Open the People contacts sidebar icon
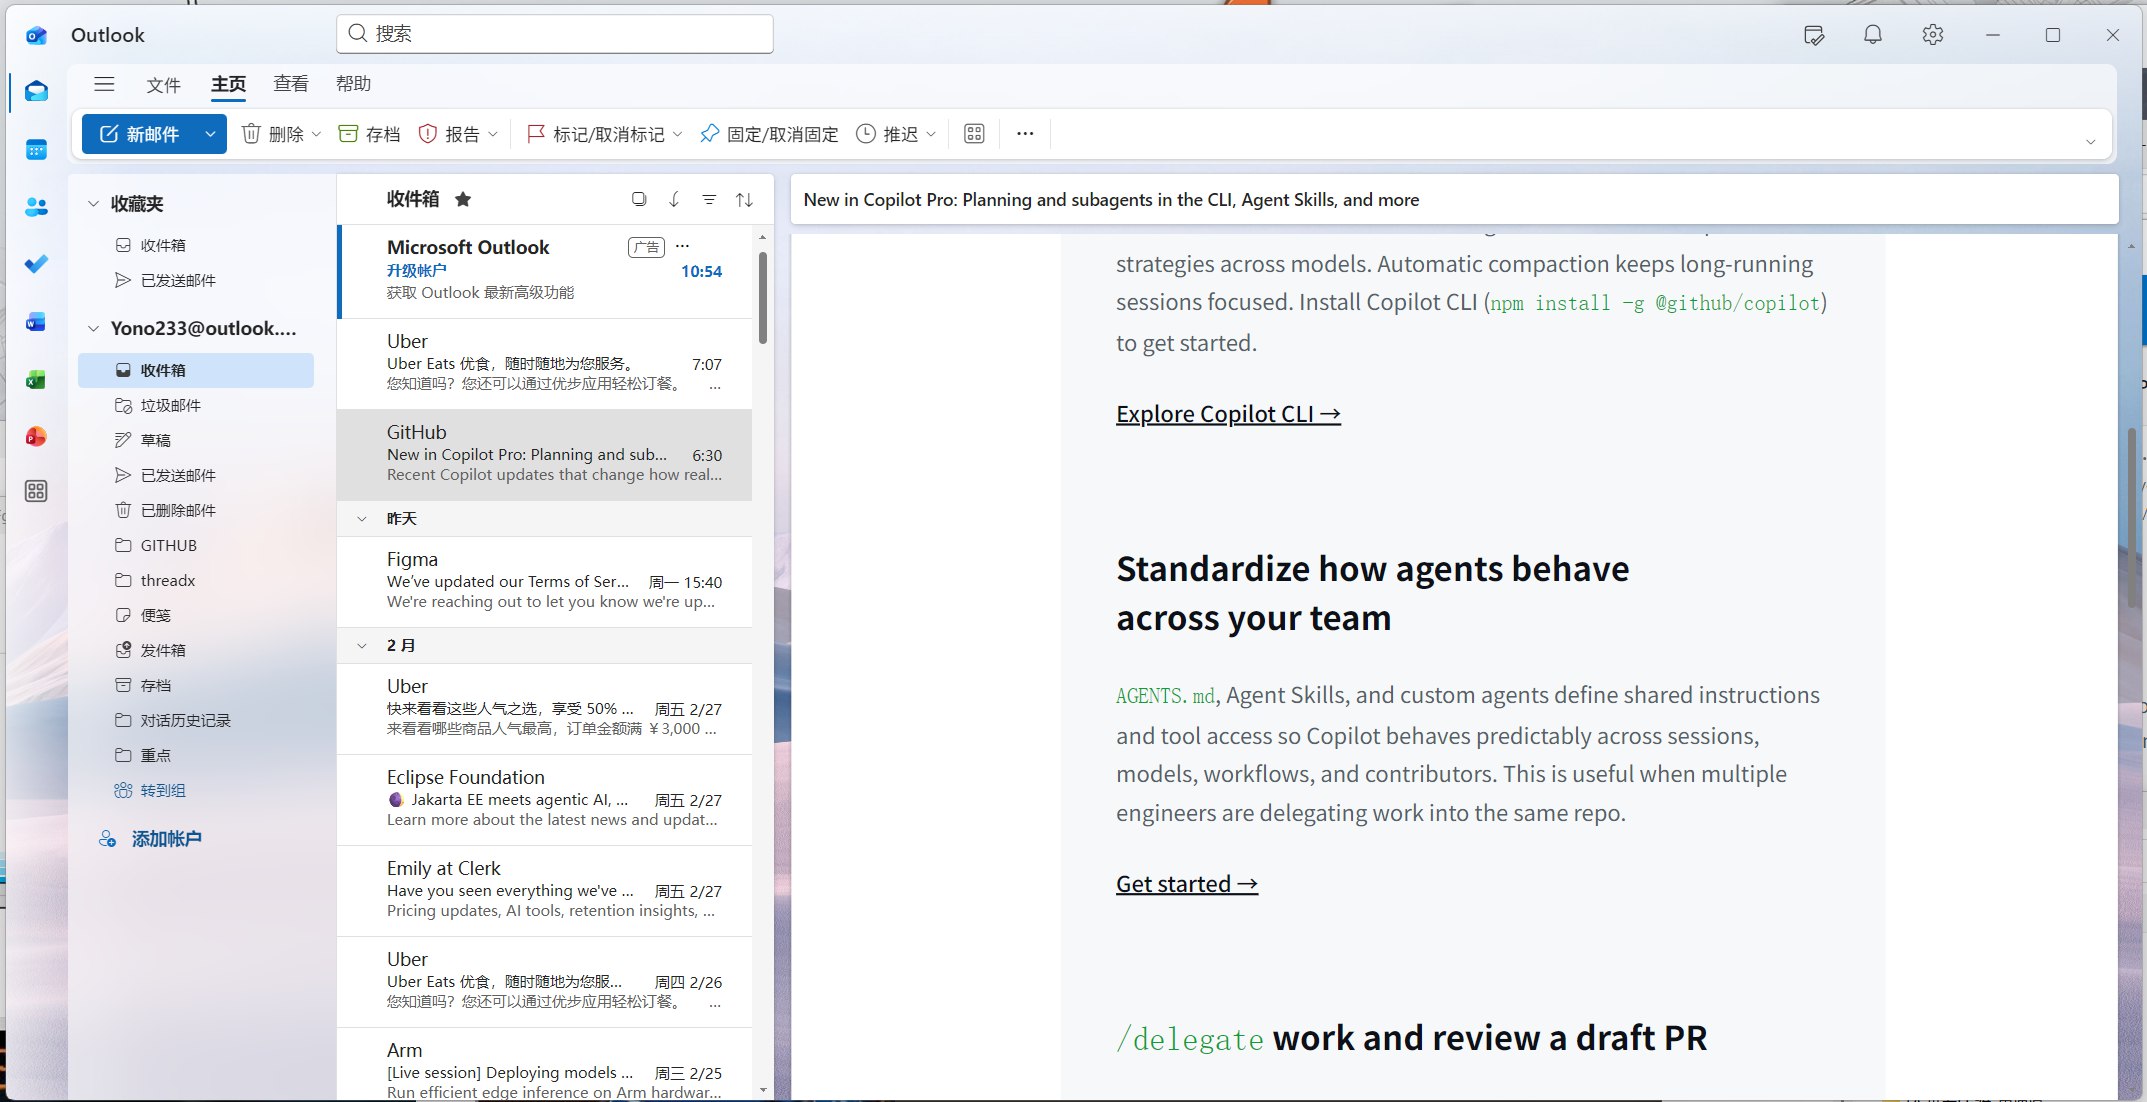The image size is (2147, 1102). pyautogui.click(x=36, y=207)
